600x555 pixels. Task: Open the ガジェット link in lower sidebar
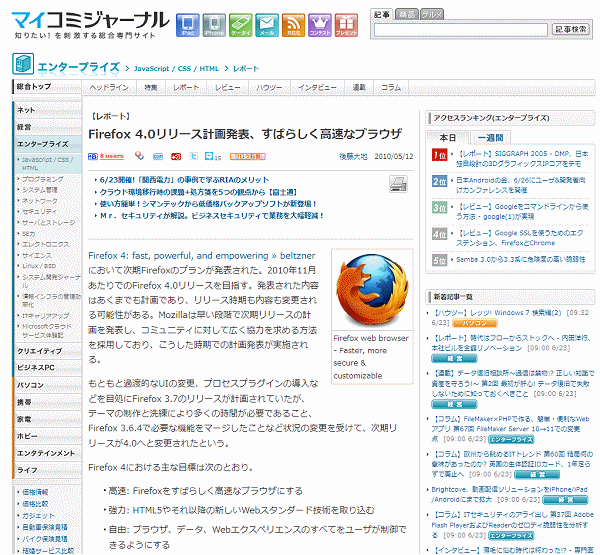point(38,516)
